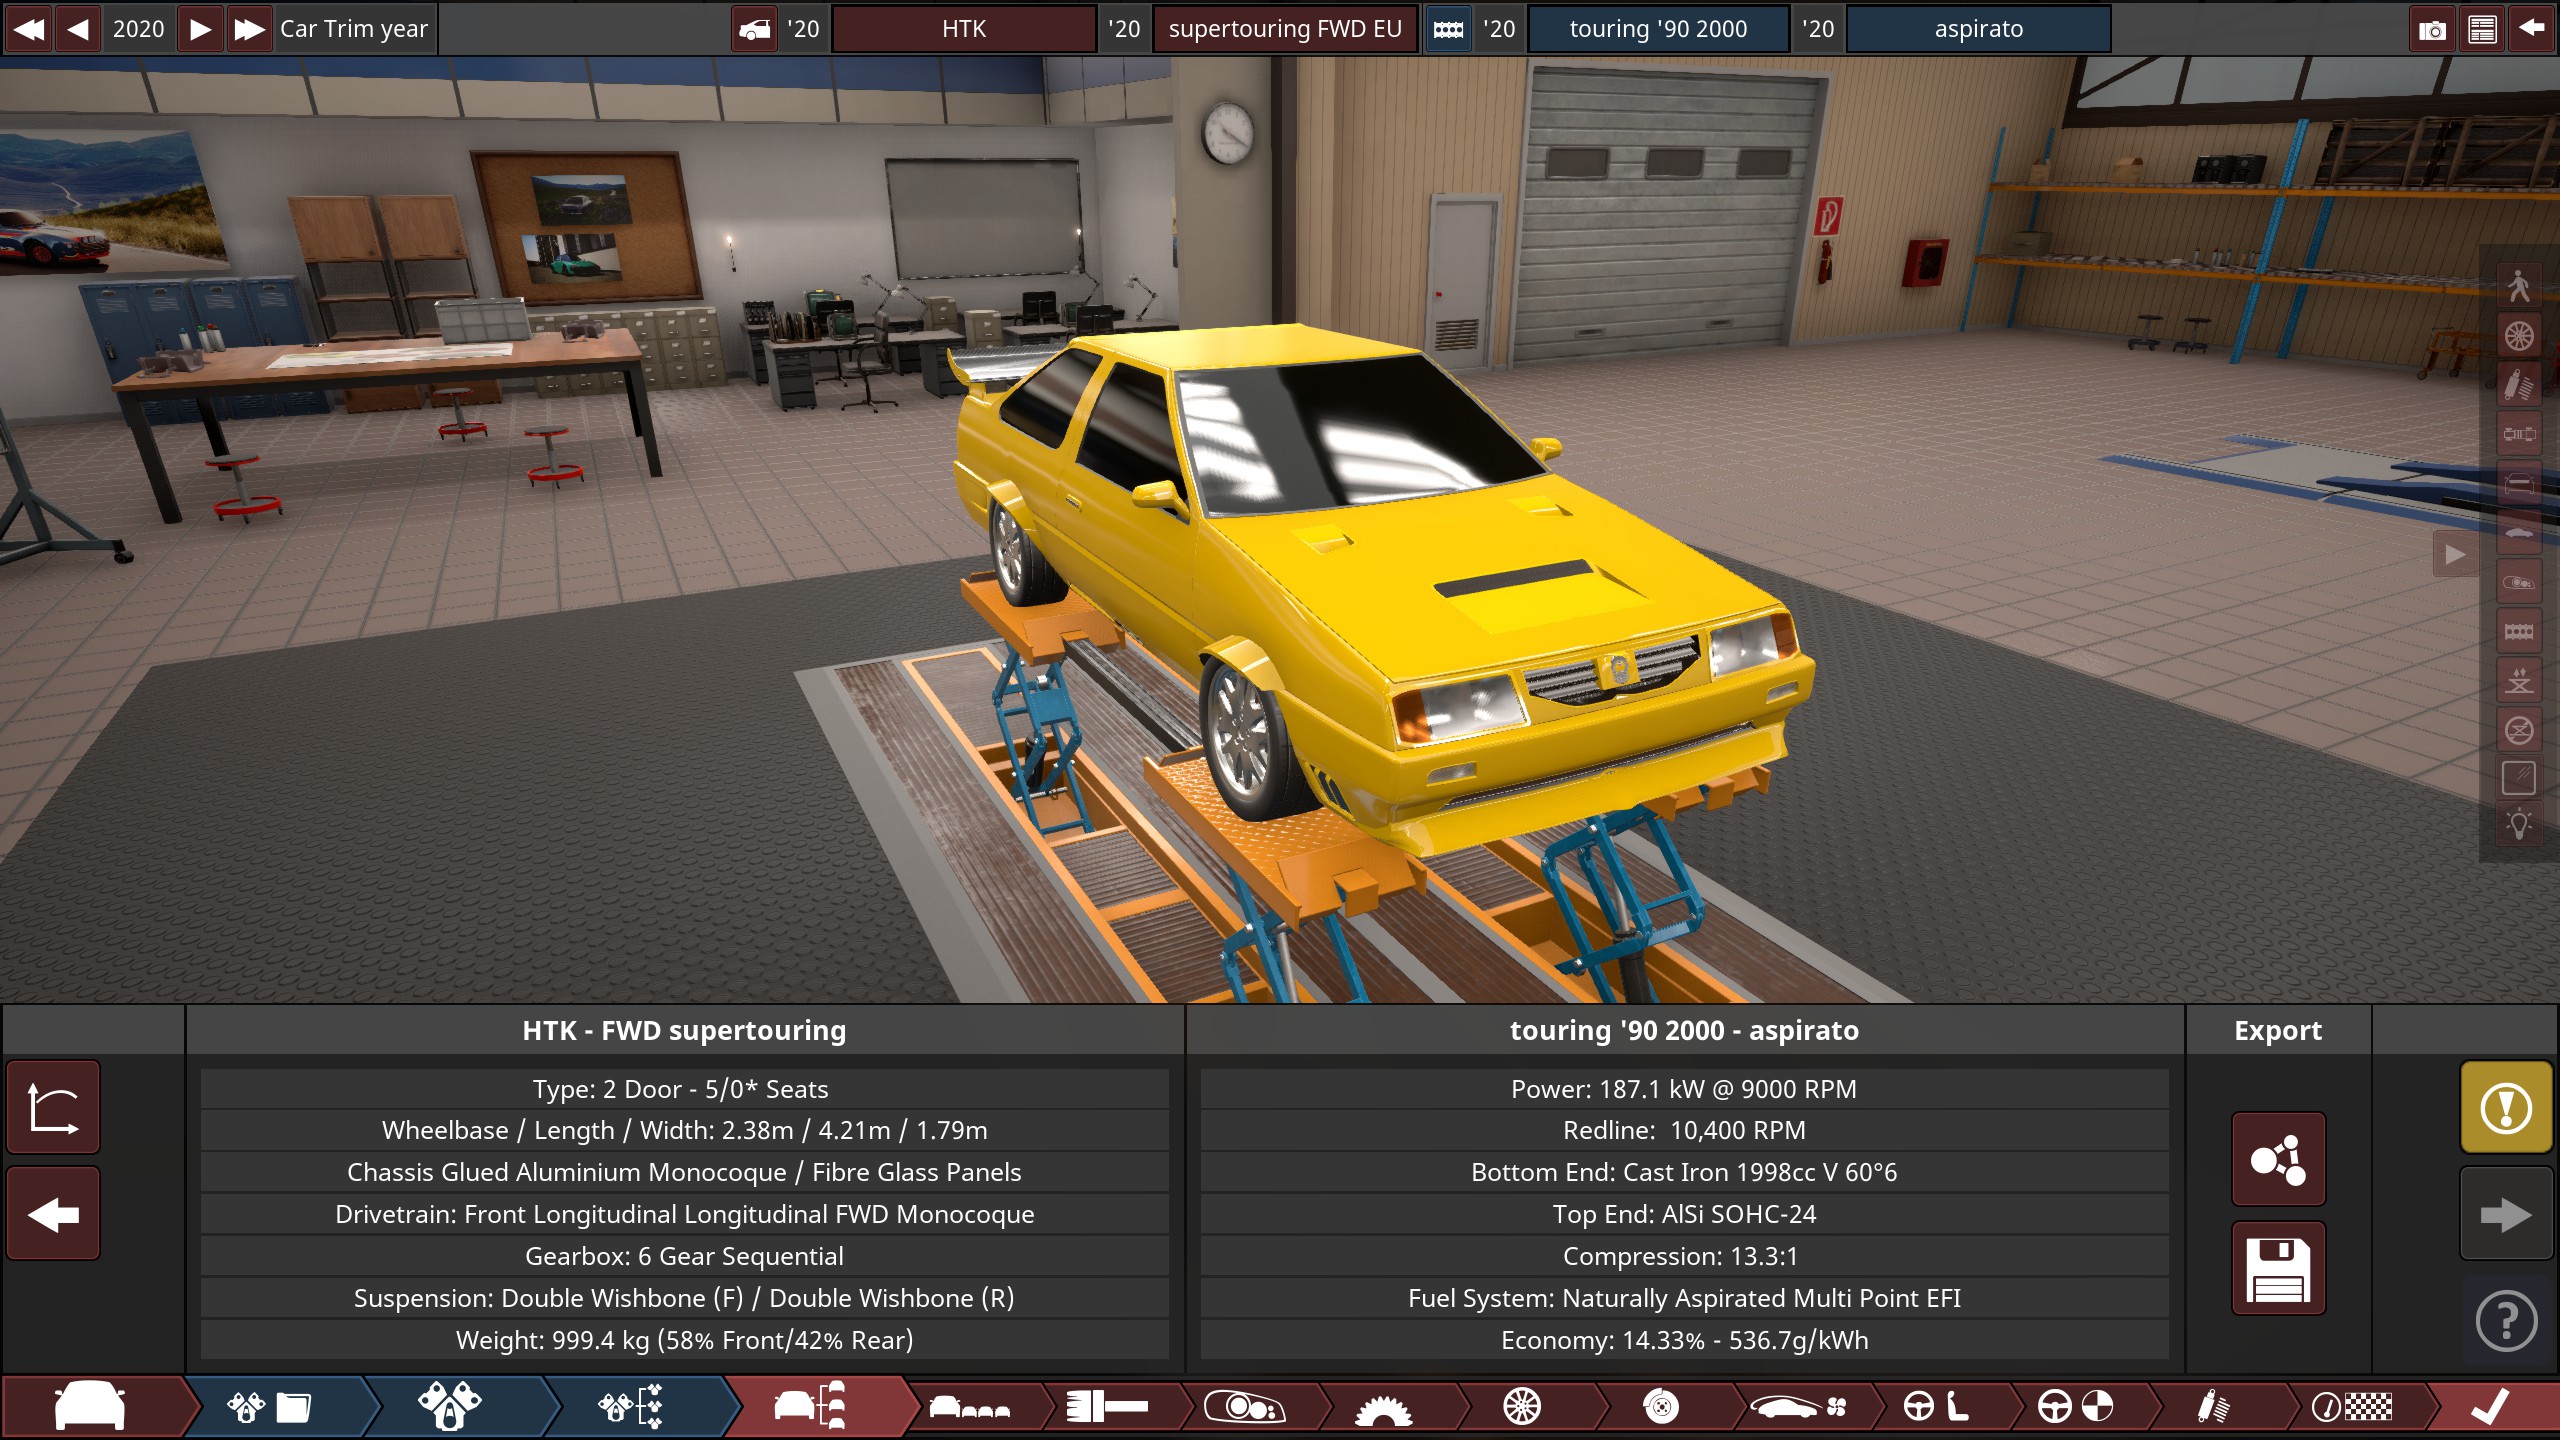Click the 'Gearbox: 6 Gear Sequential' row

pyautogui.click(x=684, y=1256)
